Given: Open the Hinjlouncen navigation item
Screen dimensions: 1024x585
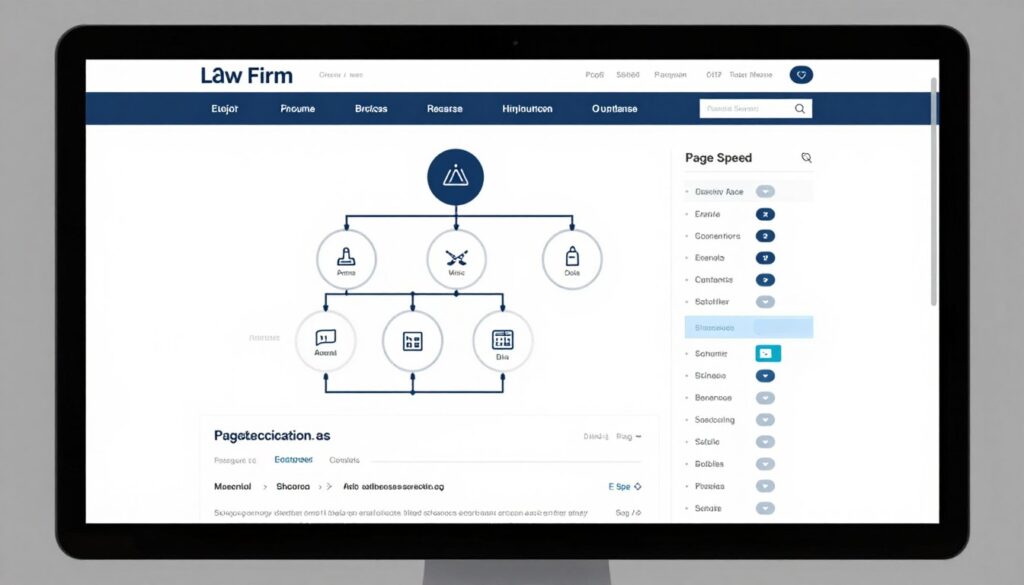Looking at the screenshot, I should click(527, 109).
